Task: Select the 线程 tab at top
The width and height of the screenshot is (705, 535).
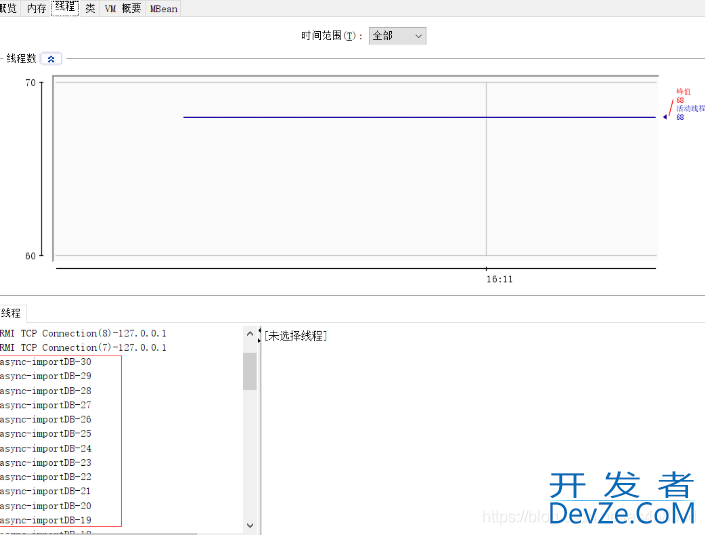Action: [65, 8]
